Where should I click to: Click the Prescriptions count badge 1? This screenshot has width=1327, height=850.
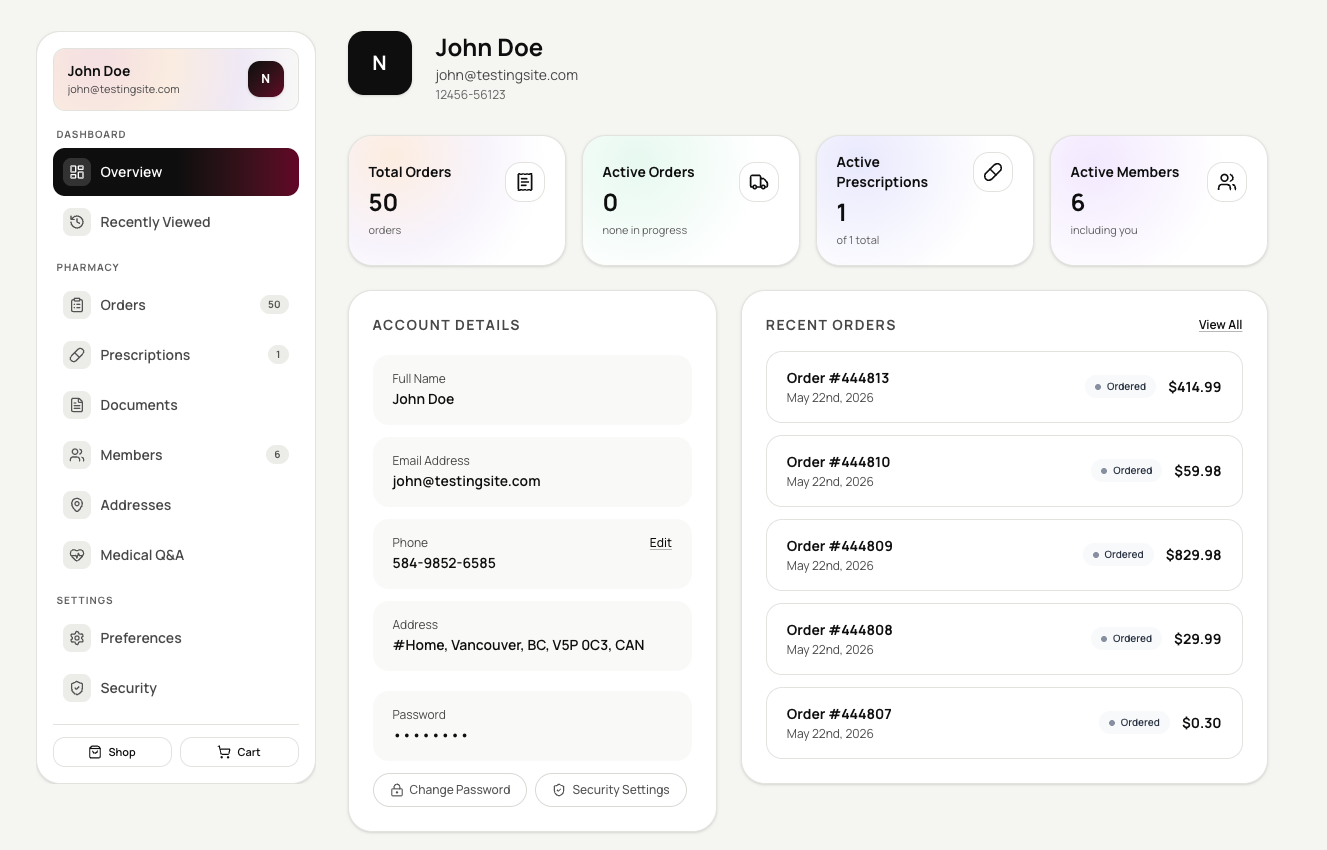coord(278,355)
